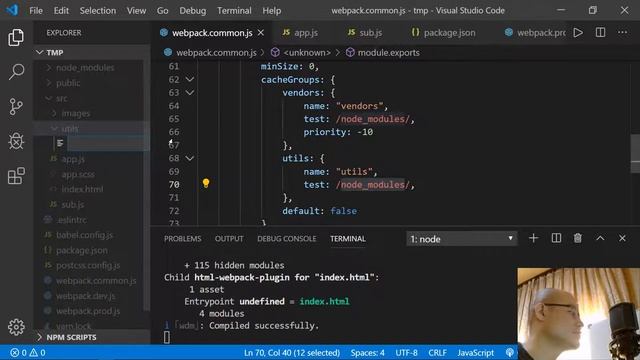The height and width of the screenshot is (360, 640).
Task: Open index.html in the explorer tree
Action: pyautogui.click(x=82, y=189)
